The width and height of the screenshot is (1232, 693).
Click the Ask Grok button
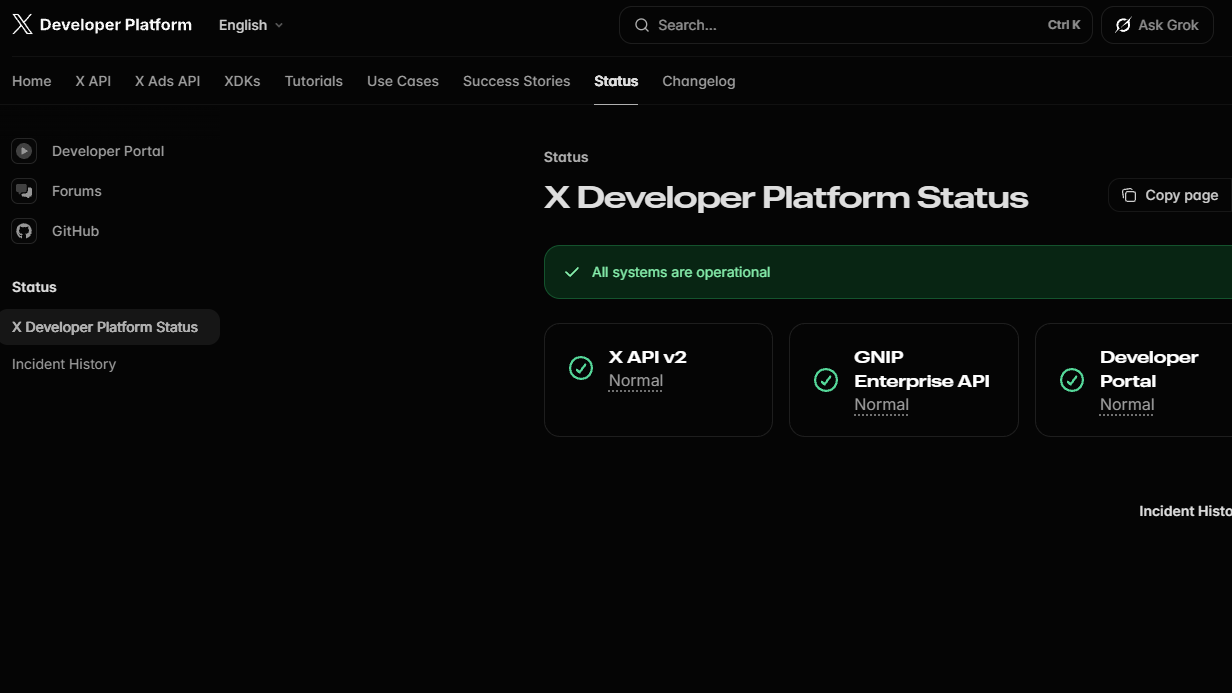[1157, 25]
